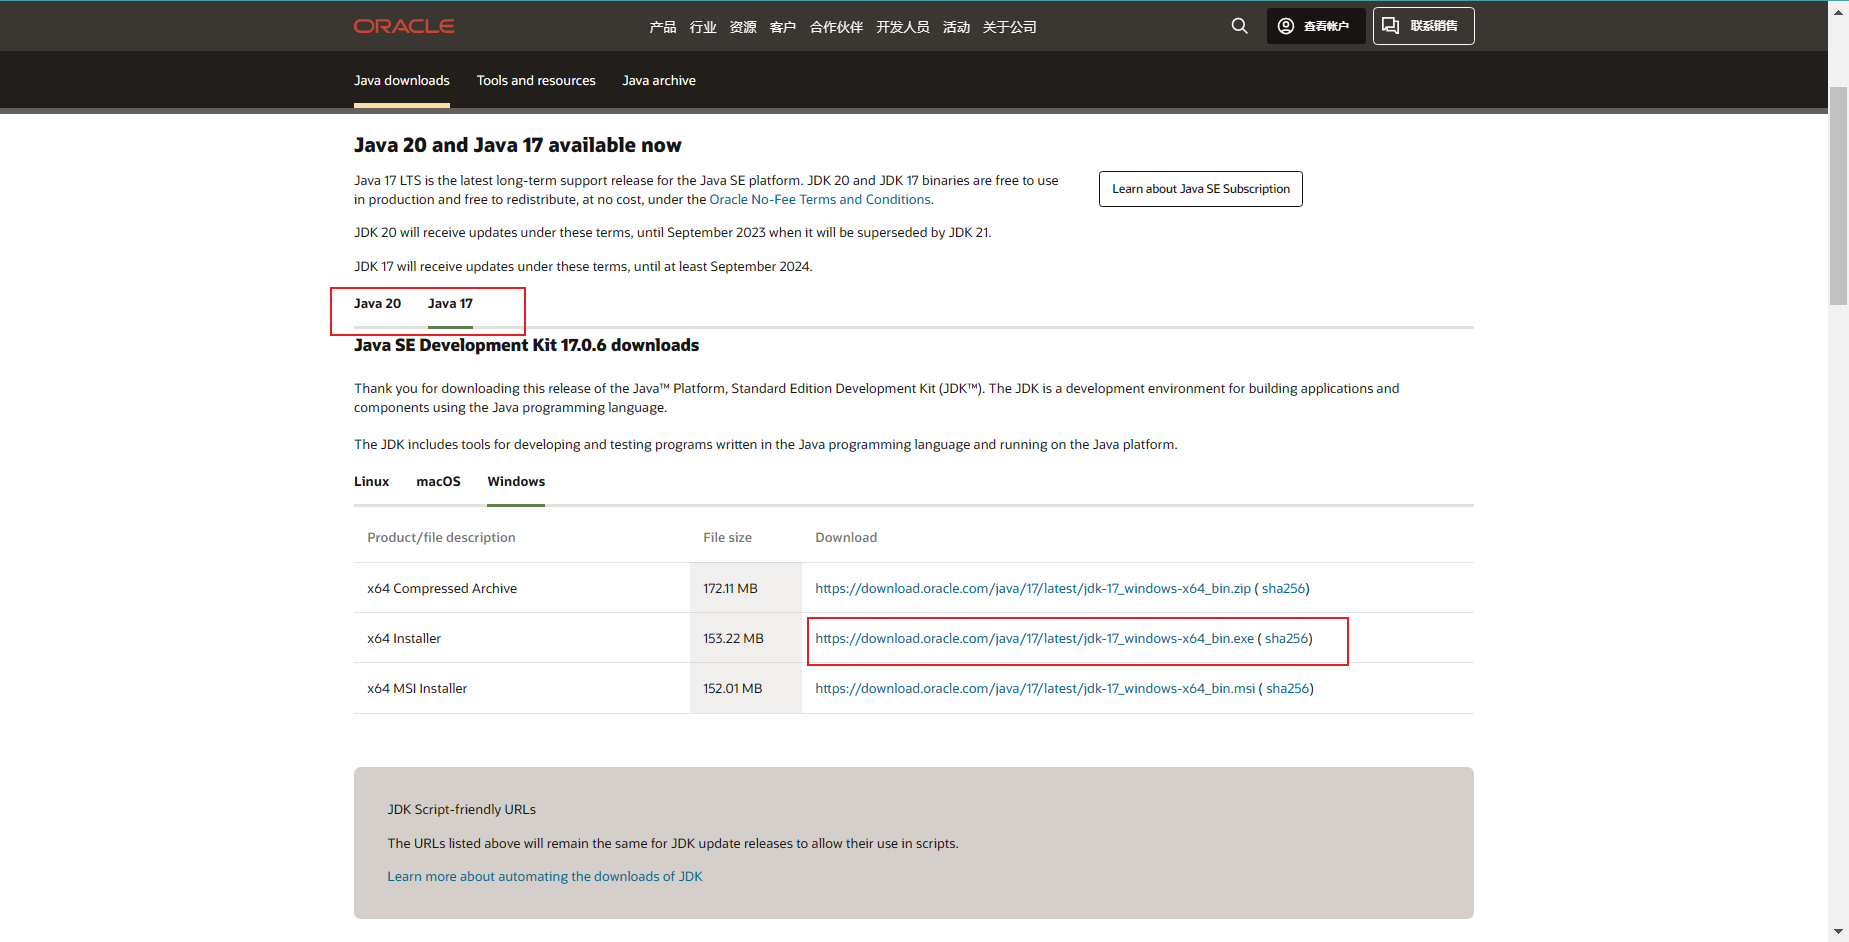This screenshot has width=1849, height=942.
Task: Select the Windows tab
Action: tap(516, 482)
